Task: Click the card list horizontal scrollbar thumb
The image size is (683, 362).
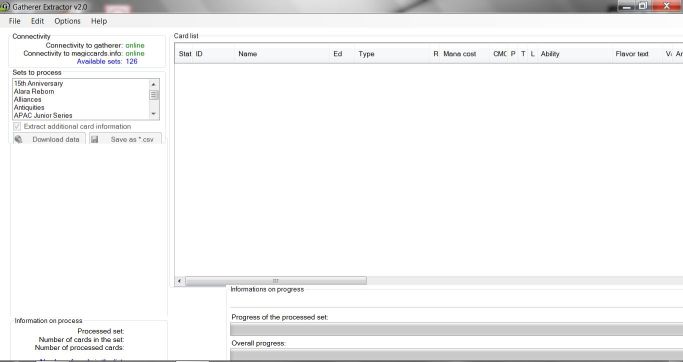Action: [276, 281]
